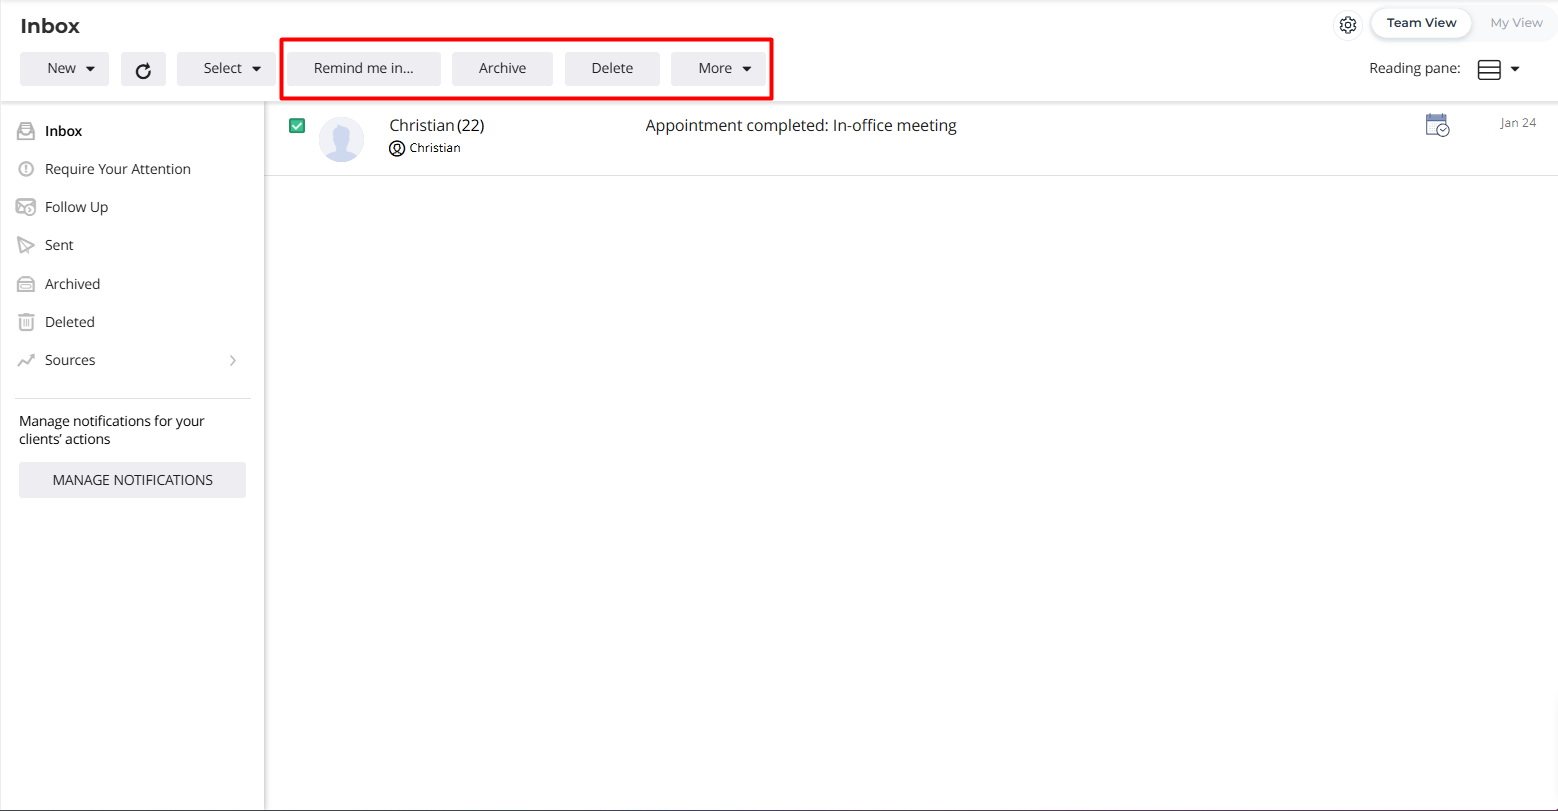The image size is (1558, 811).
Task: Open the New dropdown
Action: (64, 69)
